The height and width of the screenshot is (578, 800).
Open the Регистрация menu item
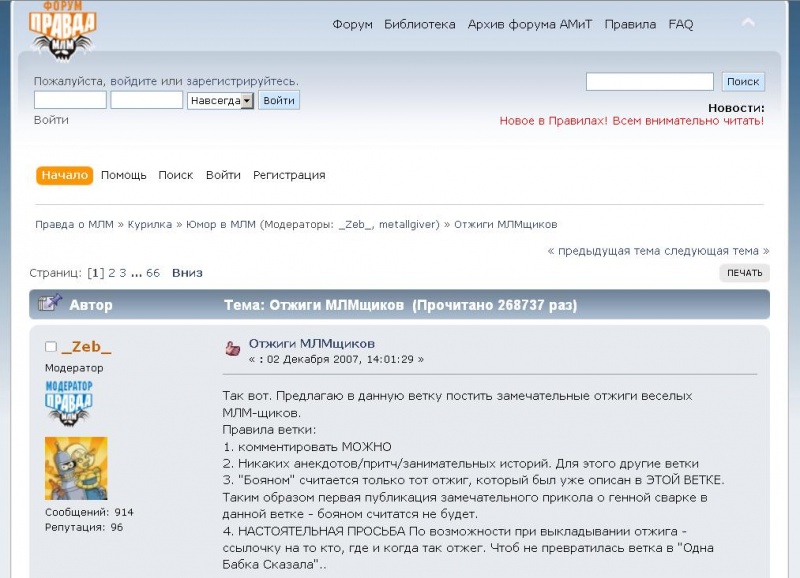coord(289,175)
